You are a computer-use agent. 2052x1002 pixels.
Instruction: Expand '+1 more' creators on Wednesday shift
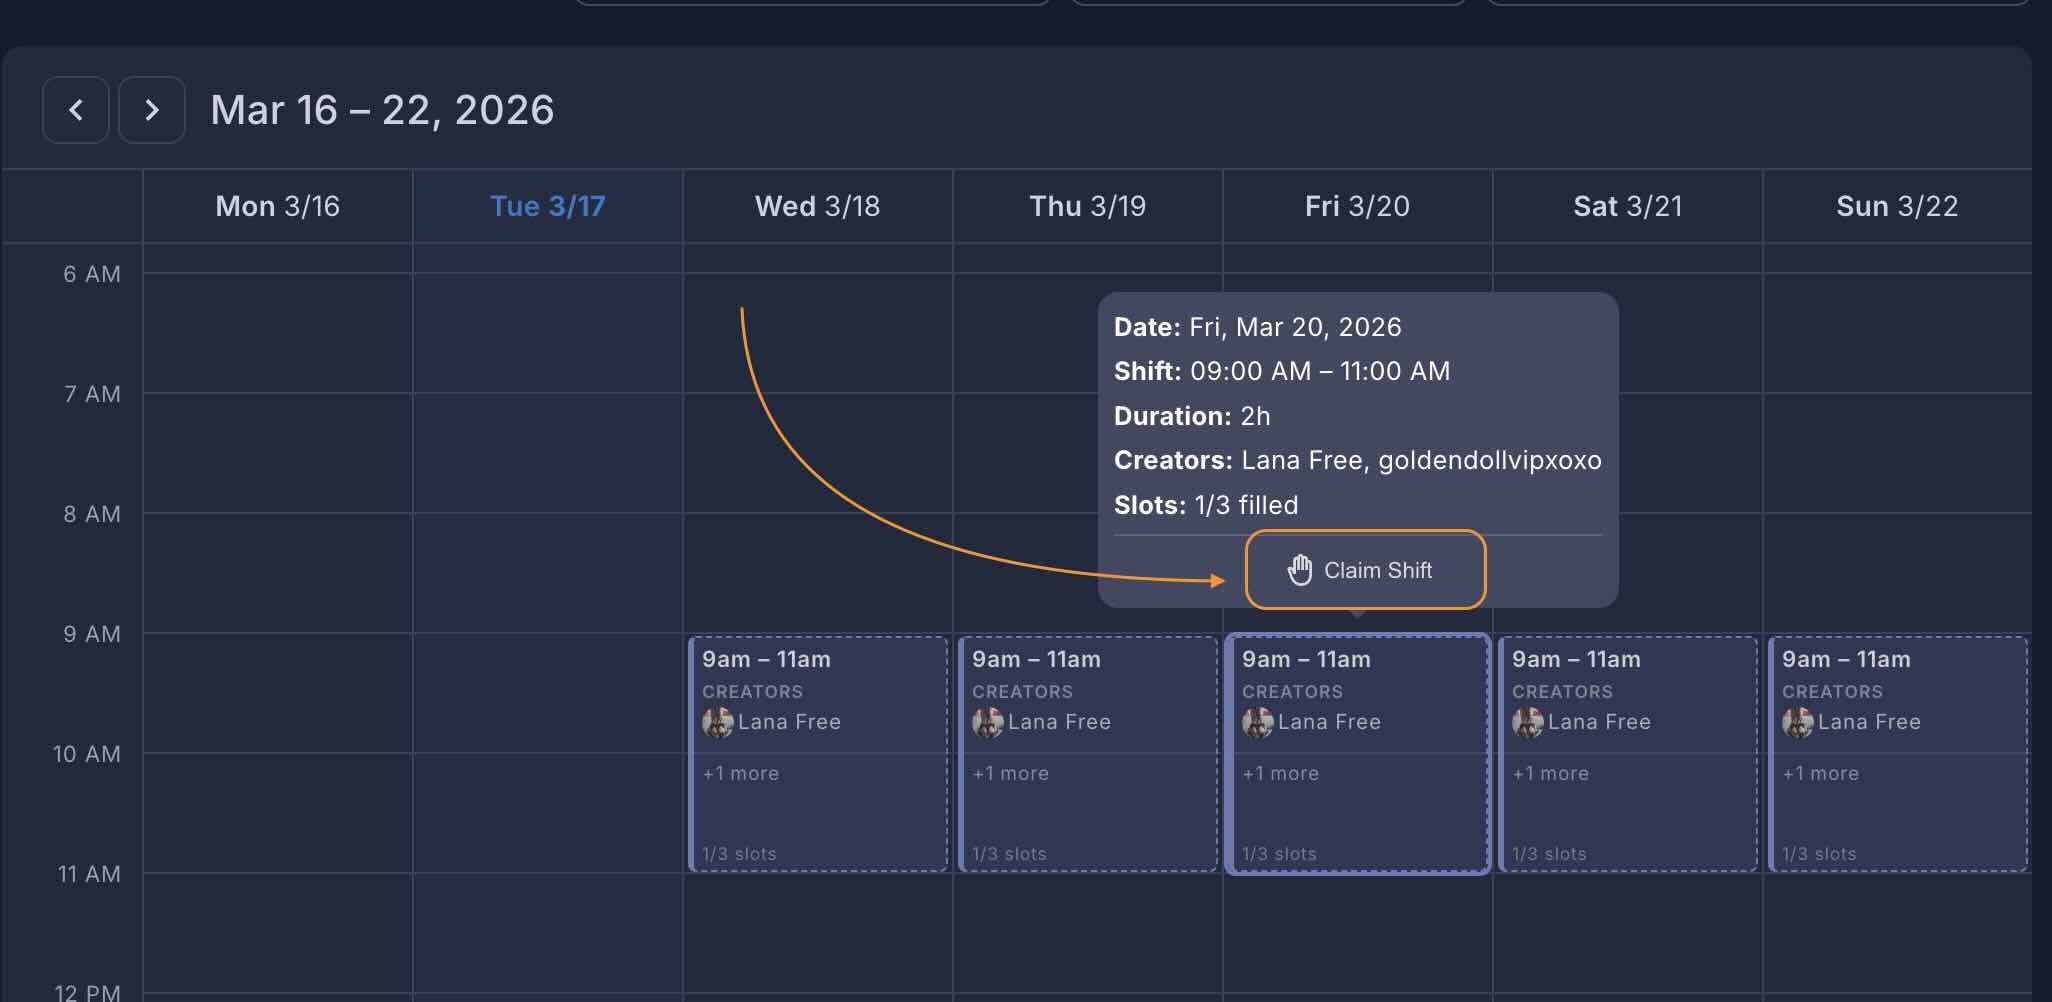[x=741, y=774]
